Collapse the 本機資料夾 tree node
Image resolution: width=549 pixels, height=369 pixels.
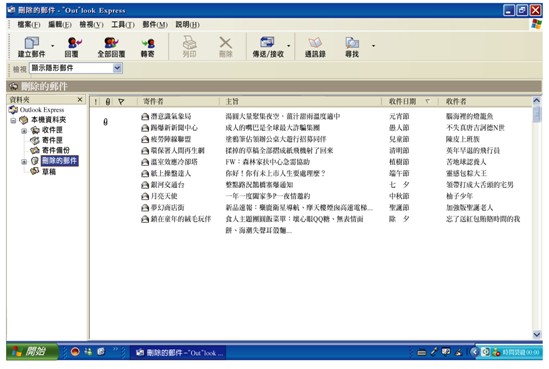point(13,121)
